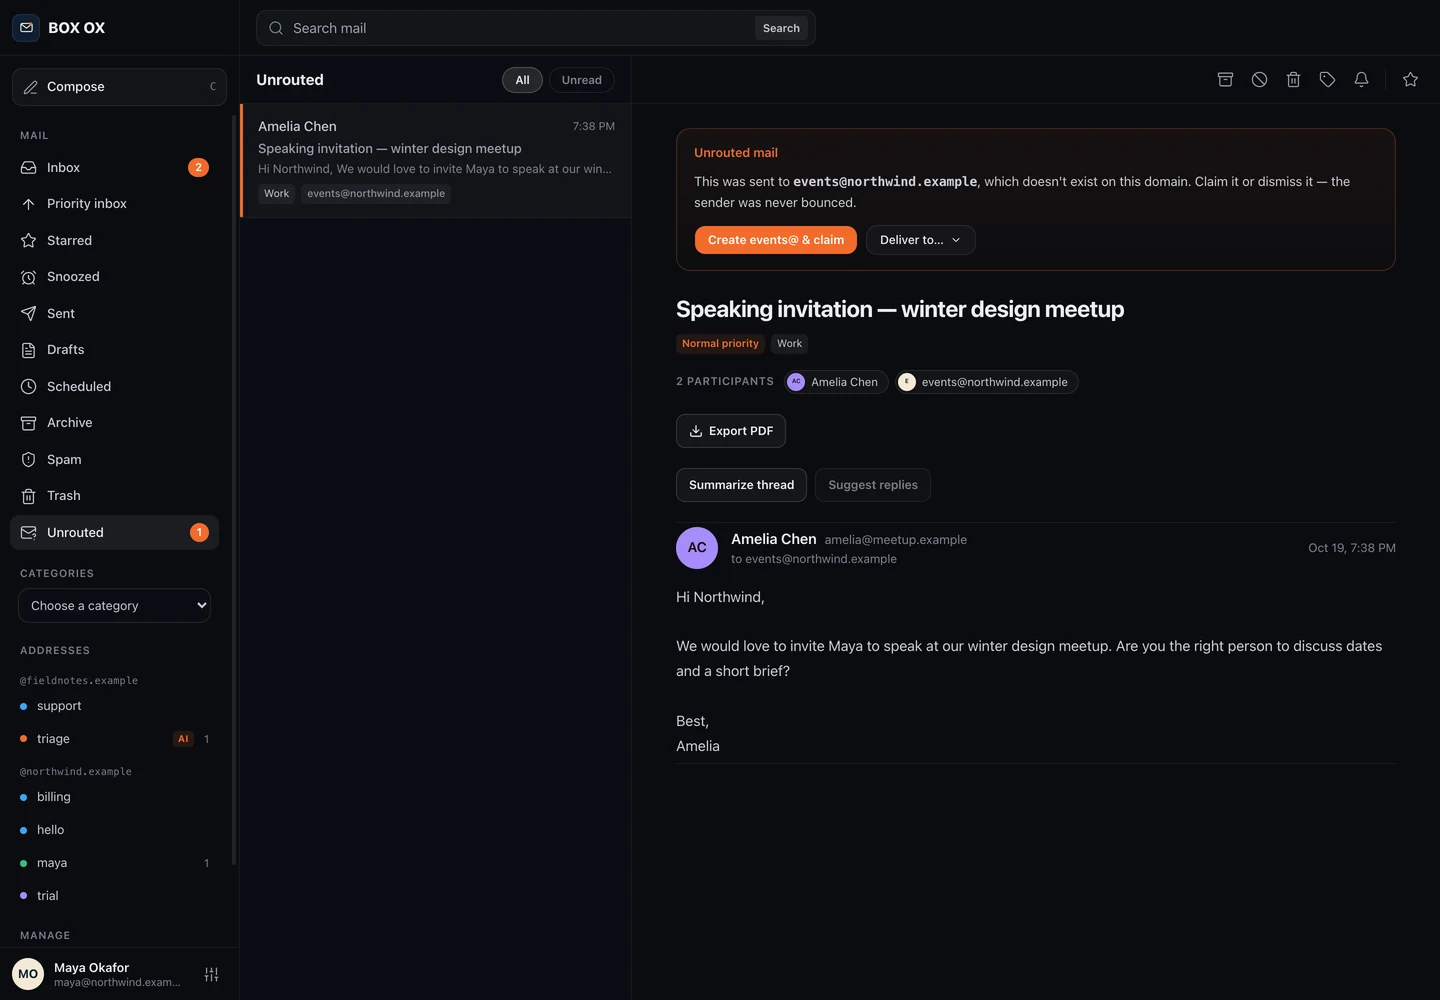Filter list to Unread messages
The height and width of the screenshot is (1000, 1440).
click(x=582, y=80)
